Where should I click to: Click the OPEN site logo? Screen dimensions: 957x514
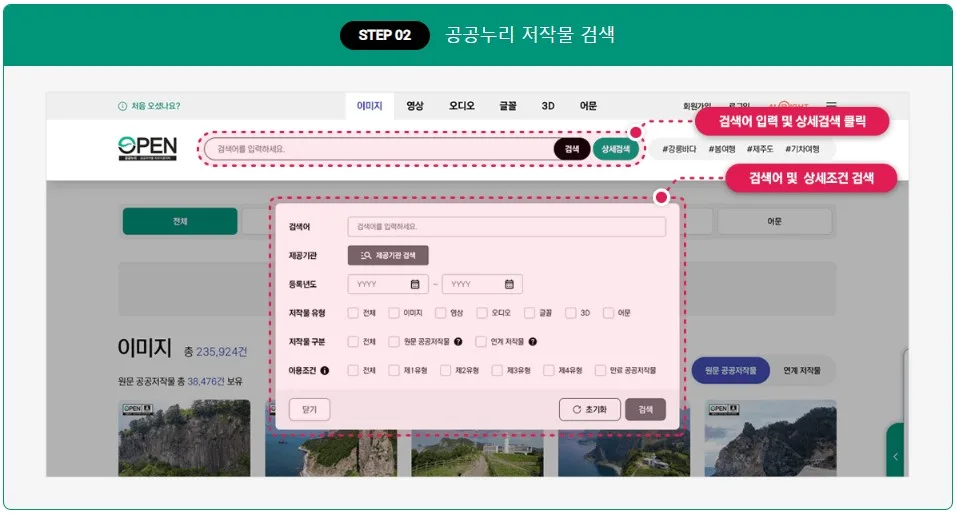[x=147, y=148]
